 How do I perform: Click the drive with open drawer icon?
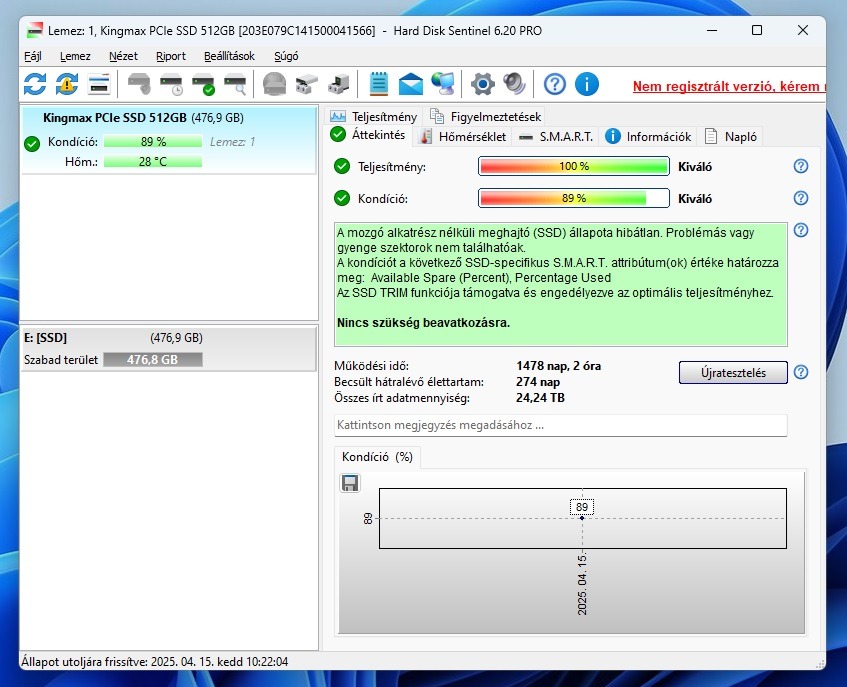306,84
